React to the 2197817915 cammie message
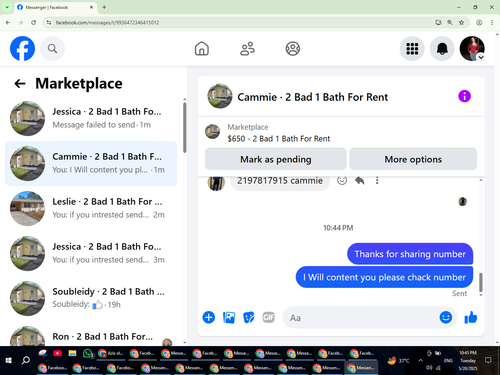 (342, 180)
